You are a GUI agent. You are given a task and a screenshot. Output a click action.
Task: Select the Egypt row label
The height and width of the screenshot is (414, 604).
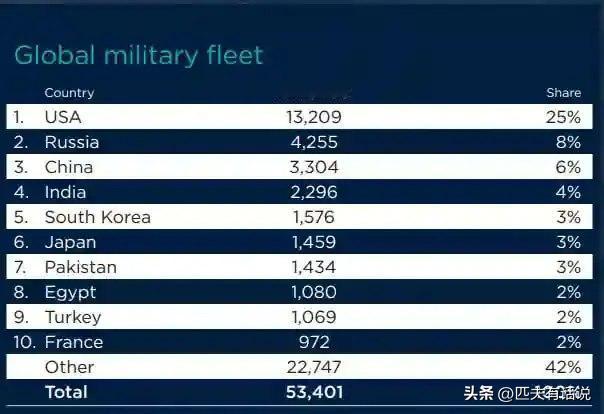[x=70, y=293]
